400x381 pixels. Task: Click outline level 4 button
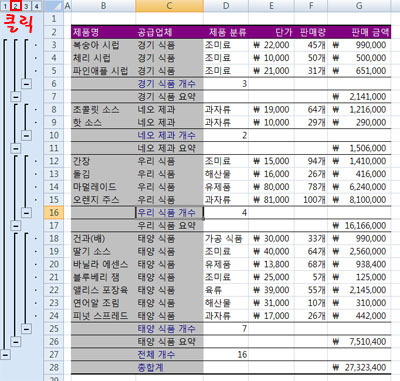pos(37,6)
